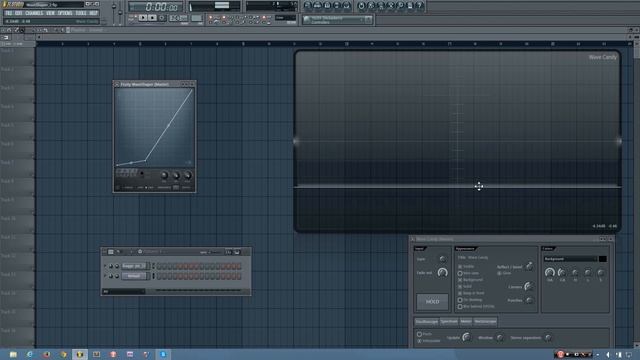Click the HOLD button in Wave Candy
Viewport: 640px width, 360px height.
point(432,302)
